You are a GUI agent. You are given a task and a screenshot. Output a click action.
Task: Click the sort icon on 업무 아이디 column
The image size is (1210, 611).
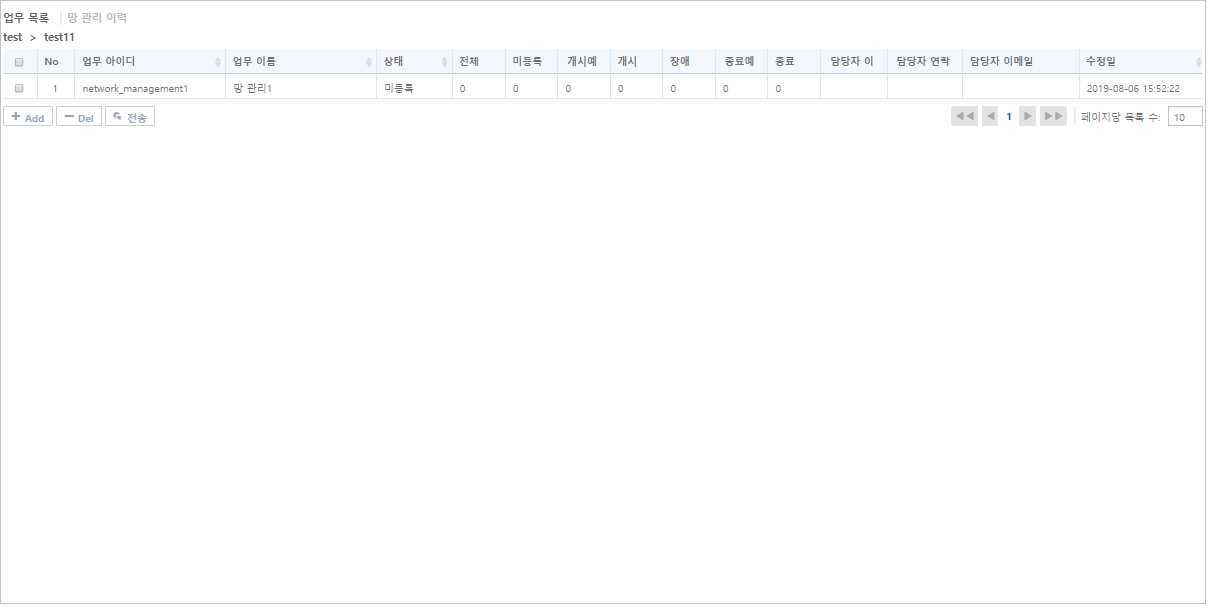(220, 61)
